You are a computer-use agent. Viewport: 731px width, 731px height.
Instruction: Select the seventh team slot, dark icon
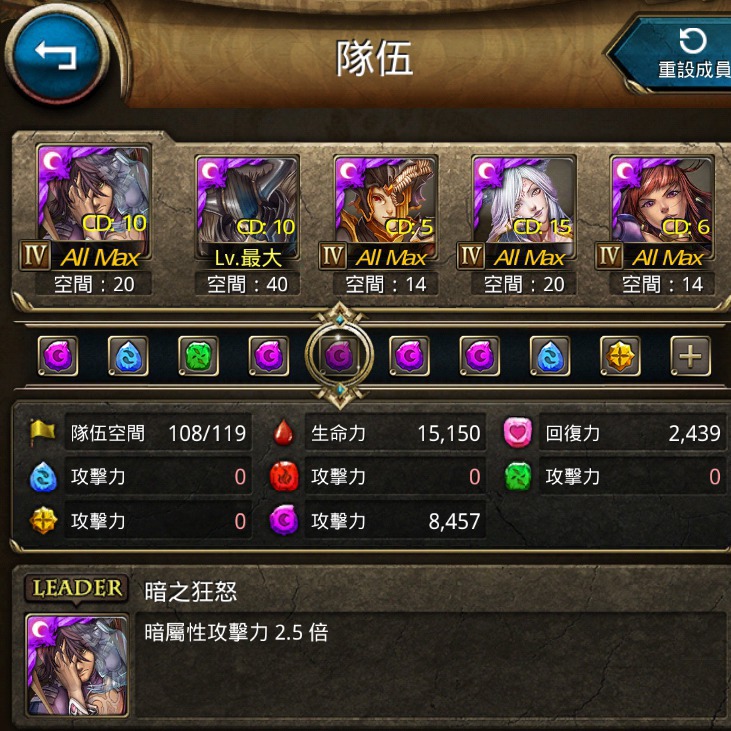click(480, 356)
